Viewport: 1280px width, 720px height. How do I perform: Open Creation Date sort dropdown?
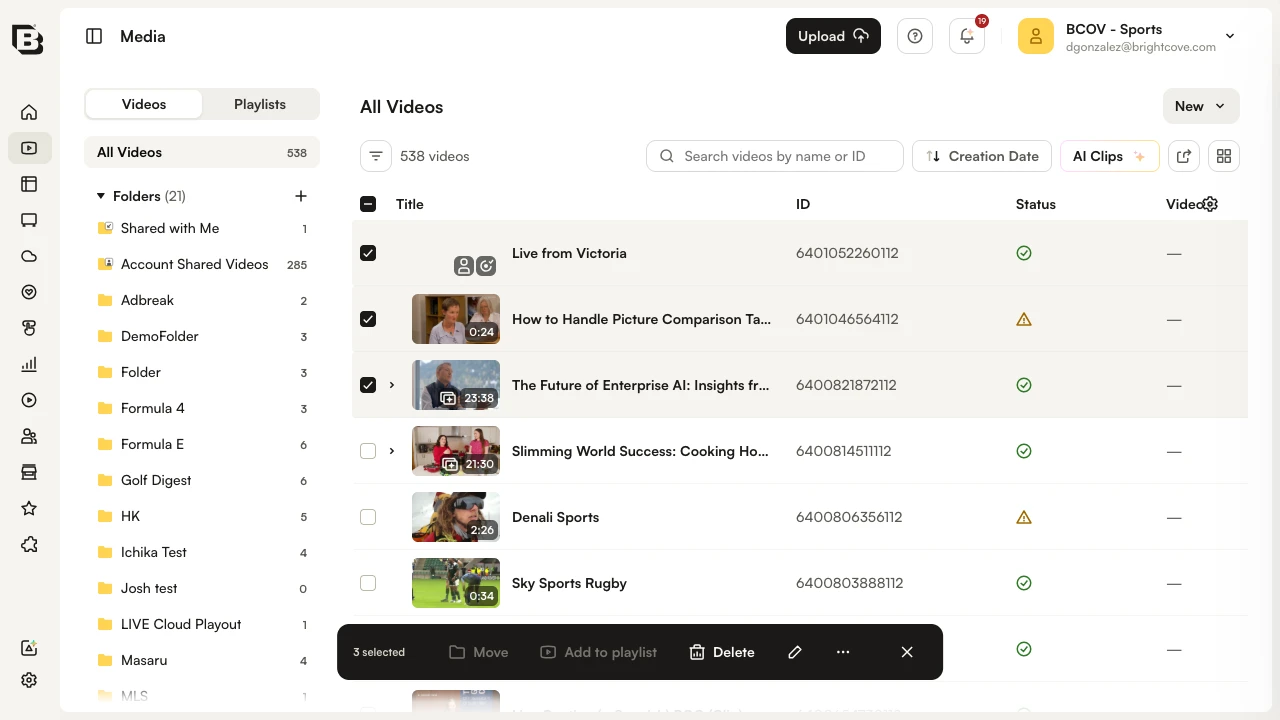pos(982,156)
